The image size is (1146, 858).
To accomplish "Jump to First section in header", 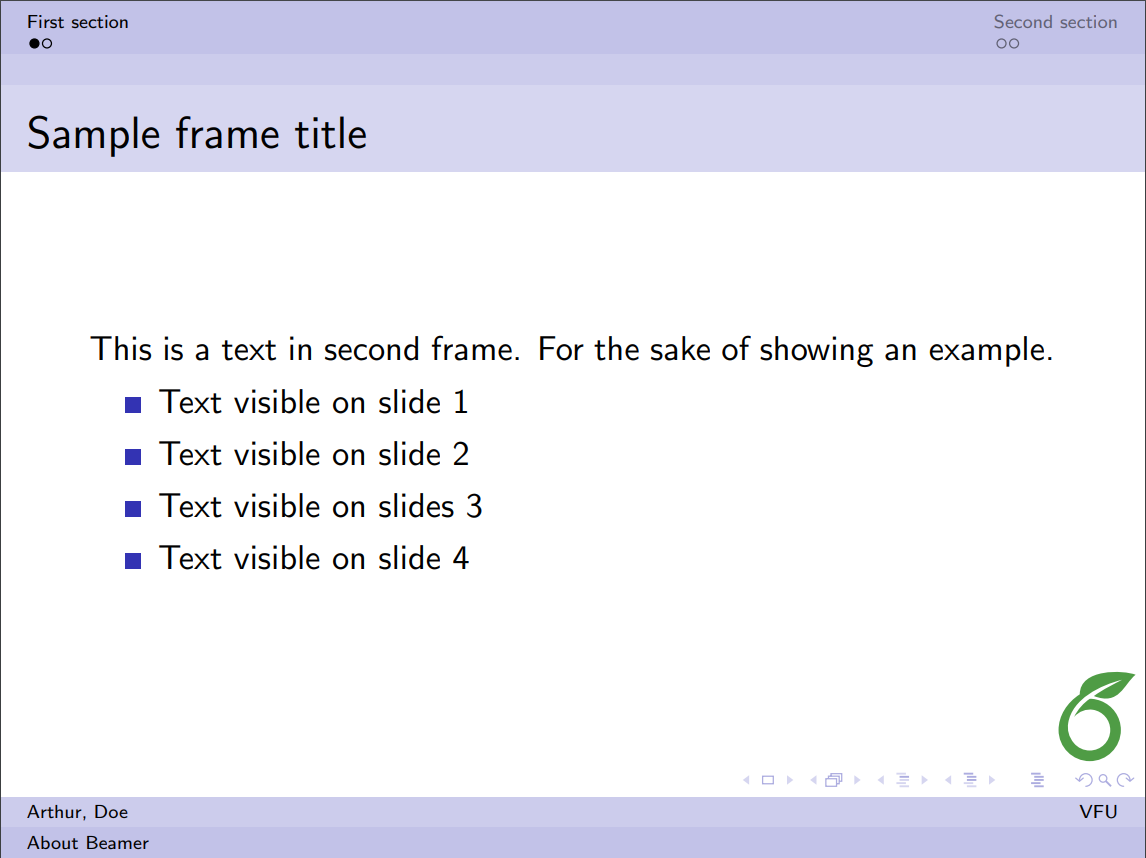I will pyautogui.click(x=78, y=22).
